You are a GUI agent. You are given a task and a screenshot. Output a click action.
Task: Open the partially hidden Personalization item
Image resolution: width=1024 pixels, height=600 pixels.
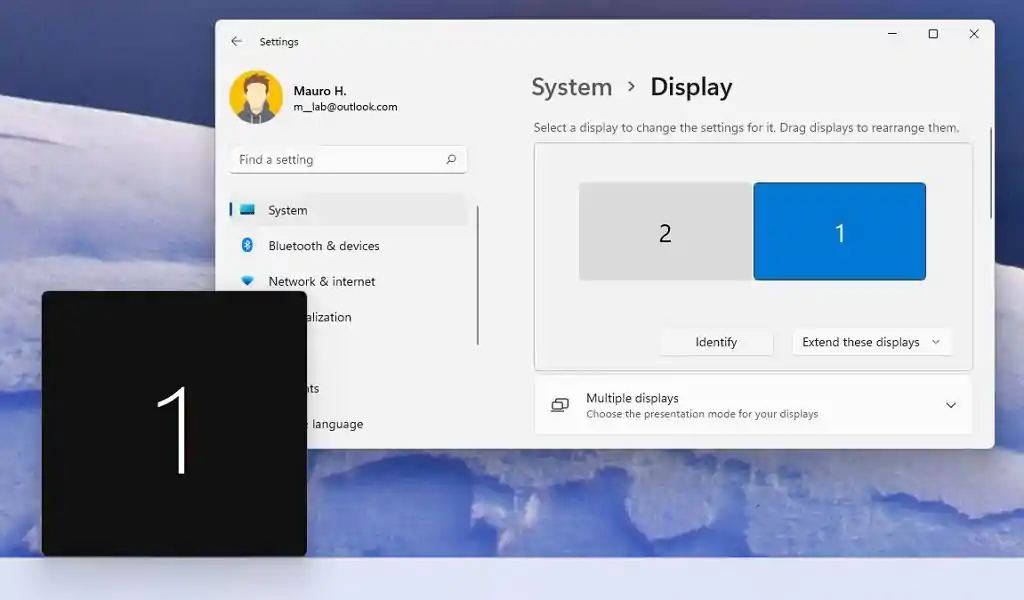(330, 317)
